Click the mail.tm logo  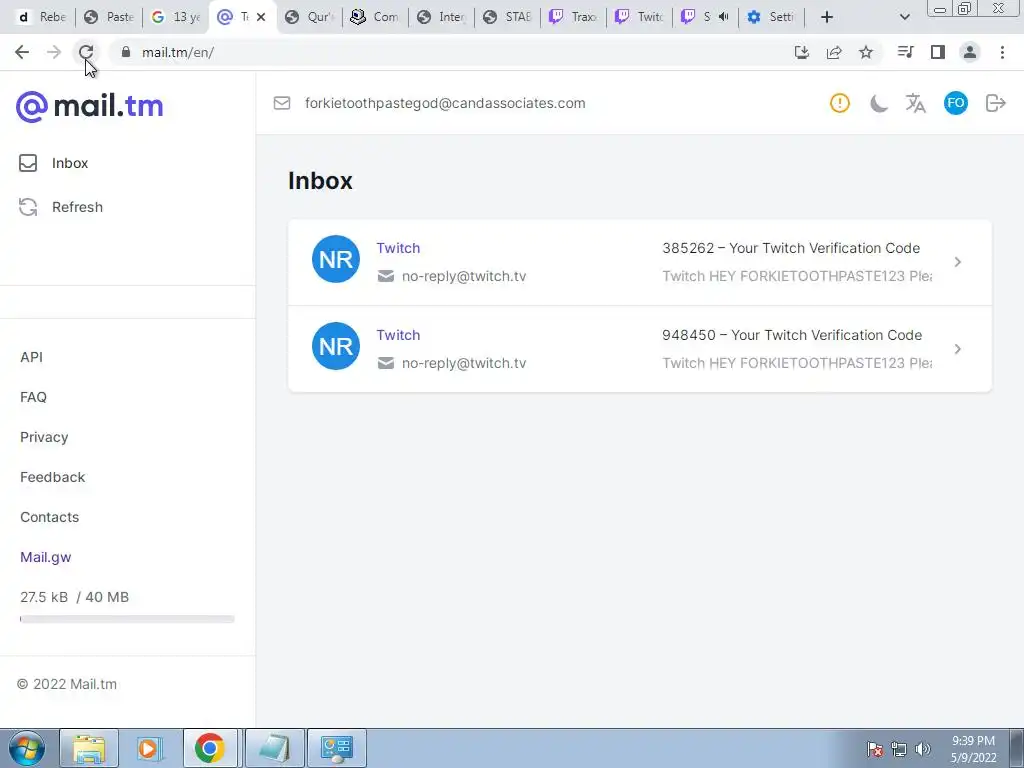pyautogui.click(x=89, y=106)
